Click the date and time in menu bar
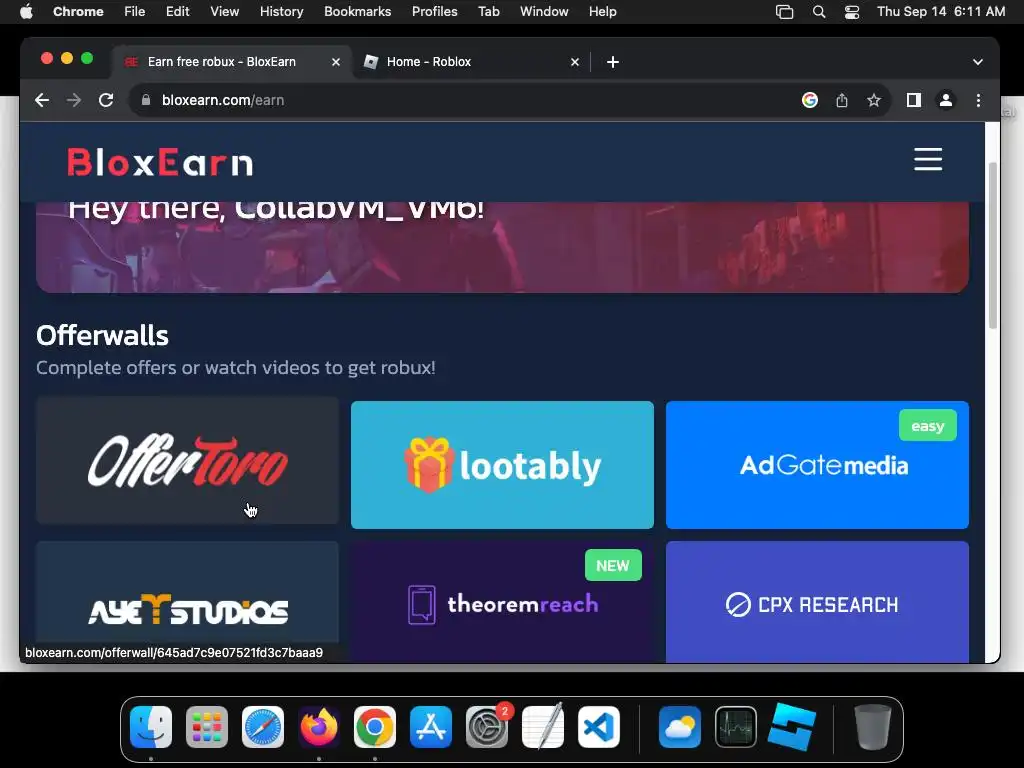Viewport: 1024px width, 768px height. point(941,11)
